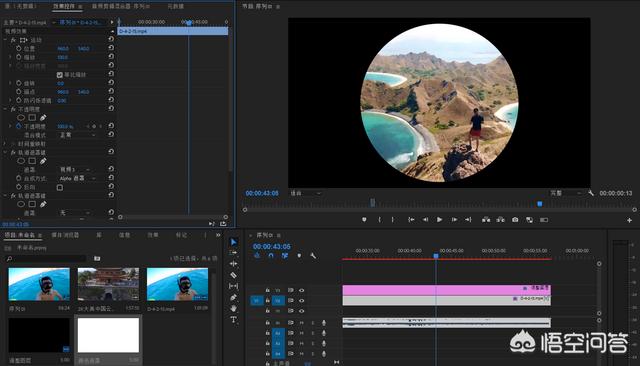Open timeline display settings wrench
This screenshot has width=640, height=366.
pyautogui.click(x=313, y=255)
